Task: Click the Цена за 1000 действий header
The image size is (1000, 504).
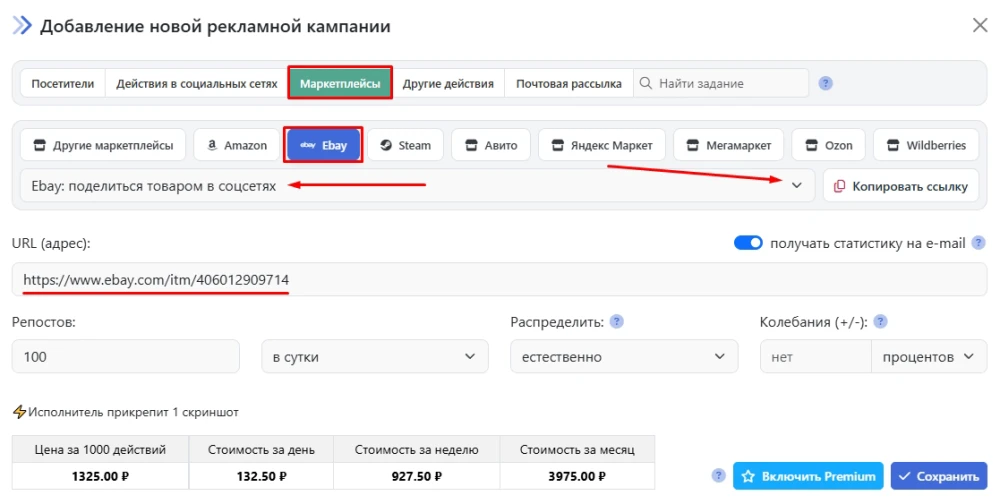Action: point(100,450)
